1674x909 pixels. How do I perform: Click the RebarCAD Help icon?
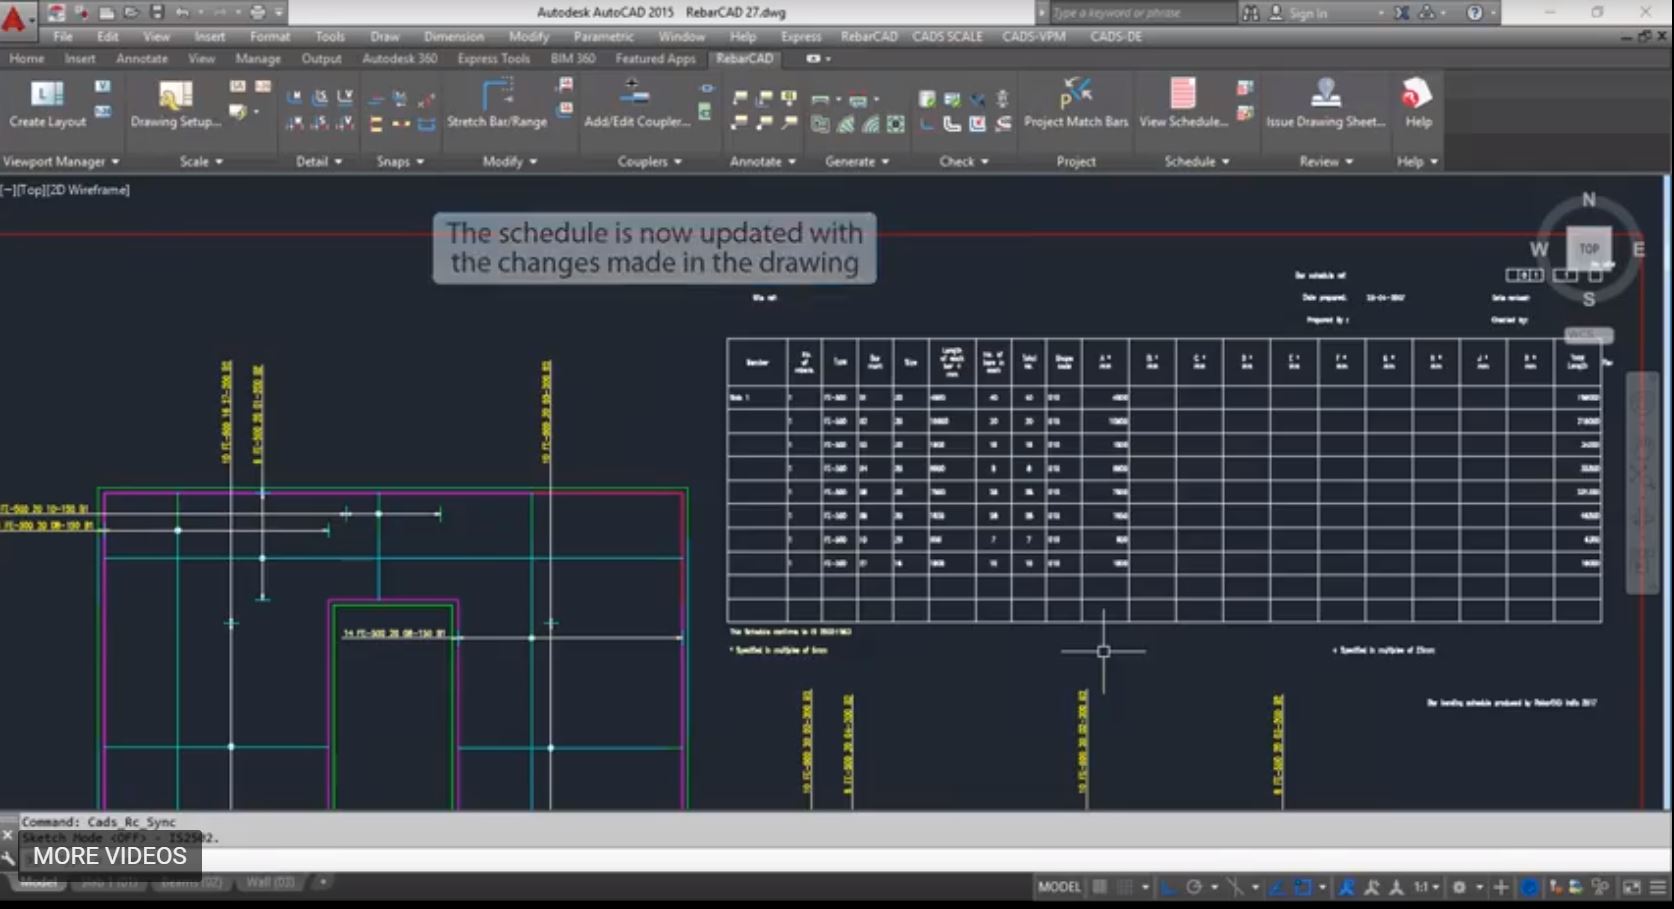click(x=1416, y=105)
